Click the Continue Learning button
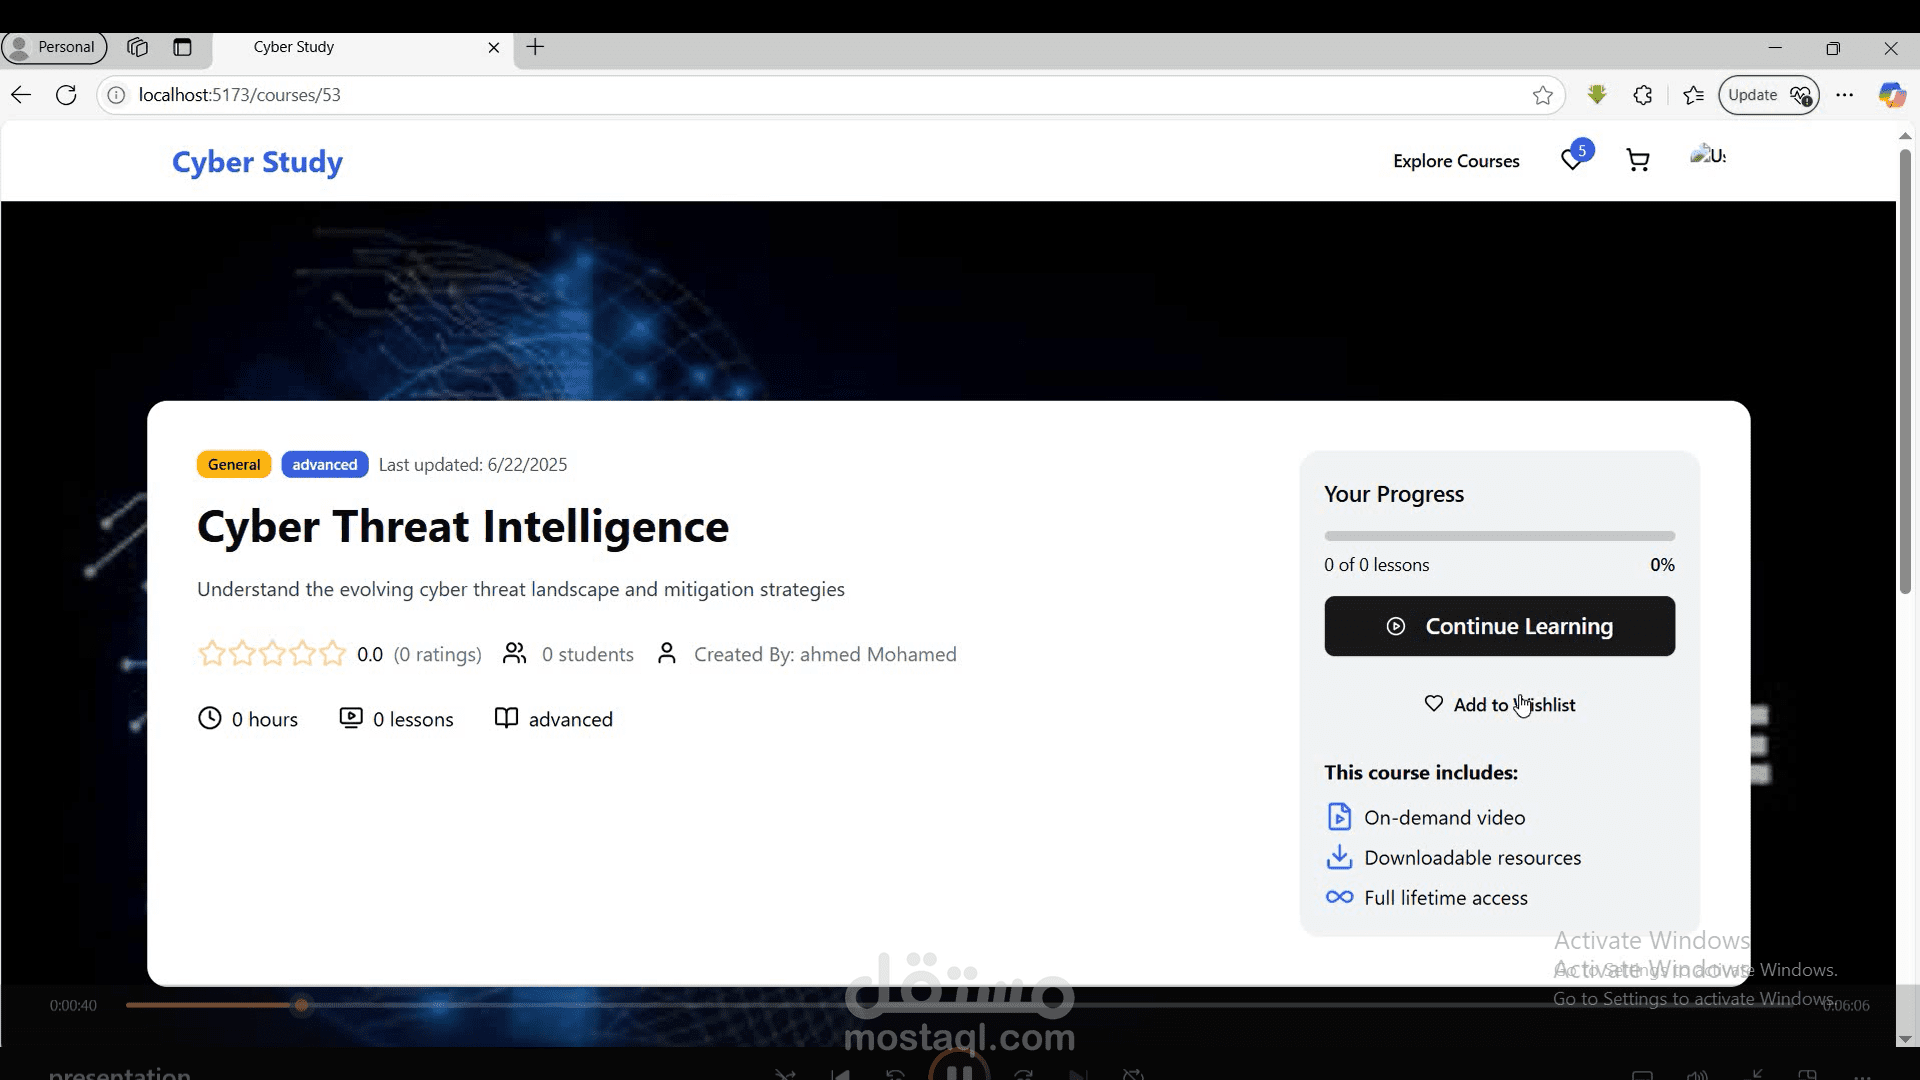This screenshot has height=1080, width=1920. coord(1499,626)
